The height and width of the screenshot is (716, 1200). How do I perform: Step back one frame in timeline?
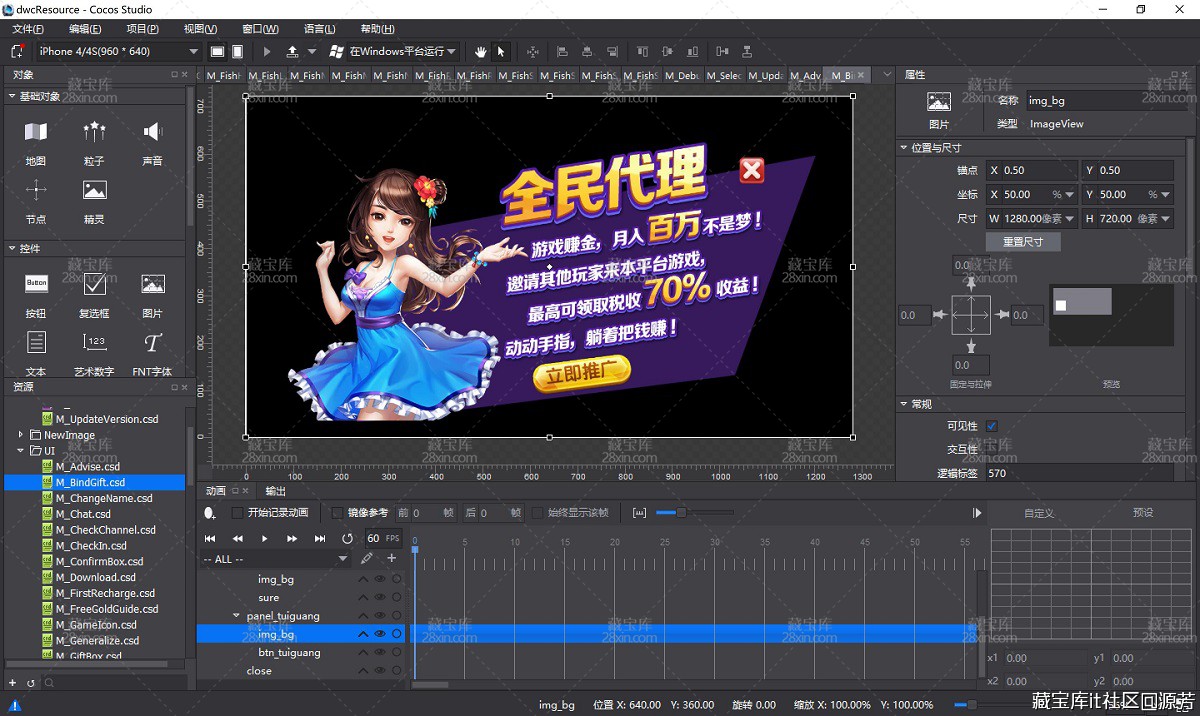coord(238,538)
